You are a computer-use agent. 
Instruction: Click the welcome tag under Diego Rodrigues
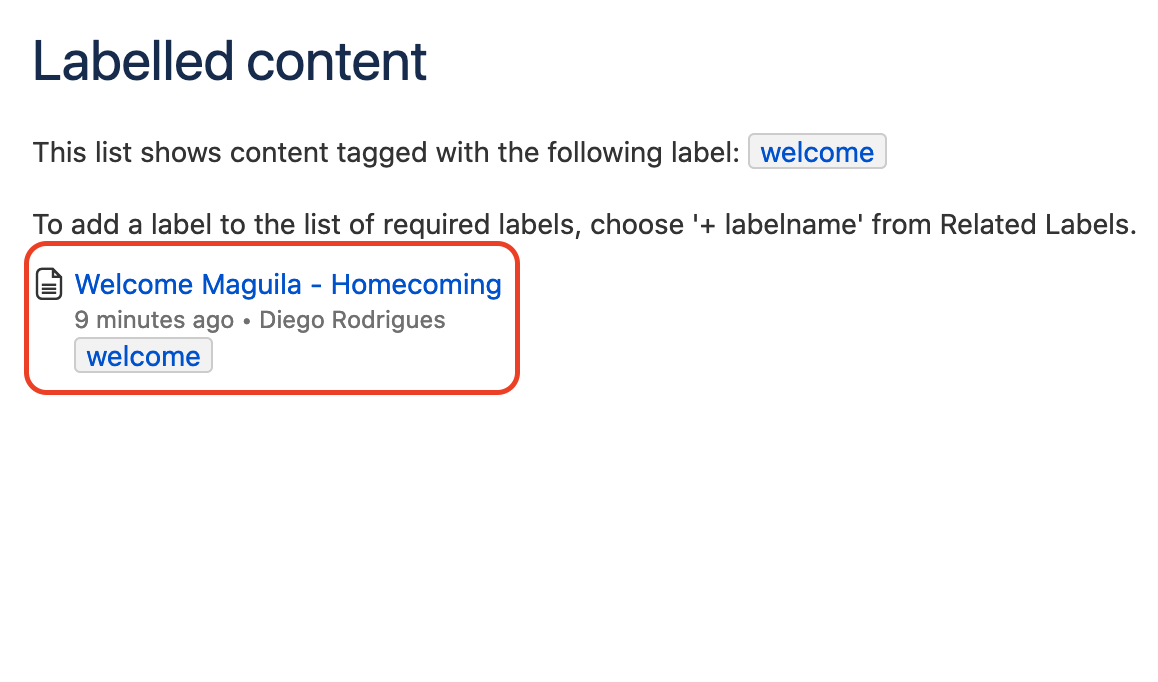pos(143,356)
